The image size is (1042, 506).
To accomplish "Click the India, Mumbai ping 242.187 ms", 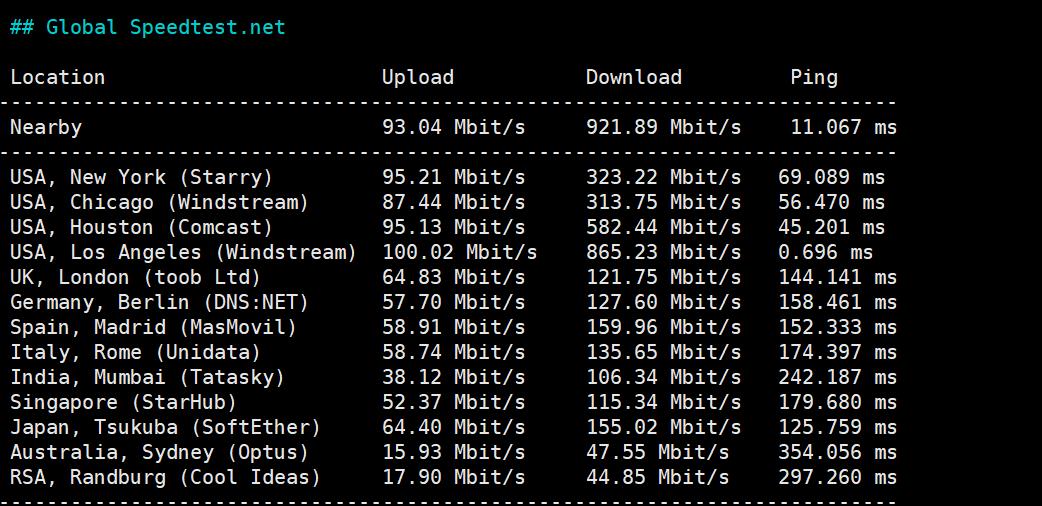I will pyautogui.click(x=837, y=377).
